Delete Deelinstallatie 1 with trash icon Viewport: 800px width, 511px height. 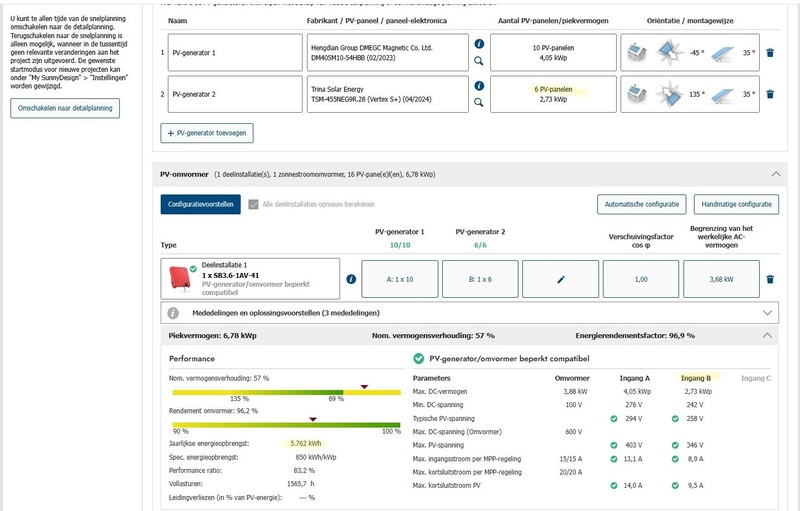pyautogui.click(x=770, y=279)
